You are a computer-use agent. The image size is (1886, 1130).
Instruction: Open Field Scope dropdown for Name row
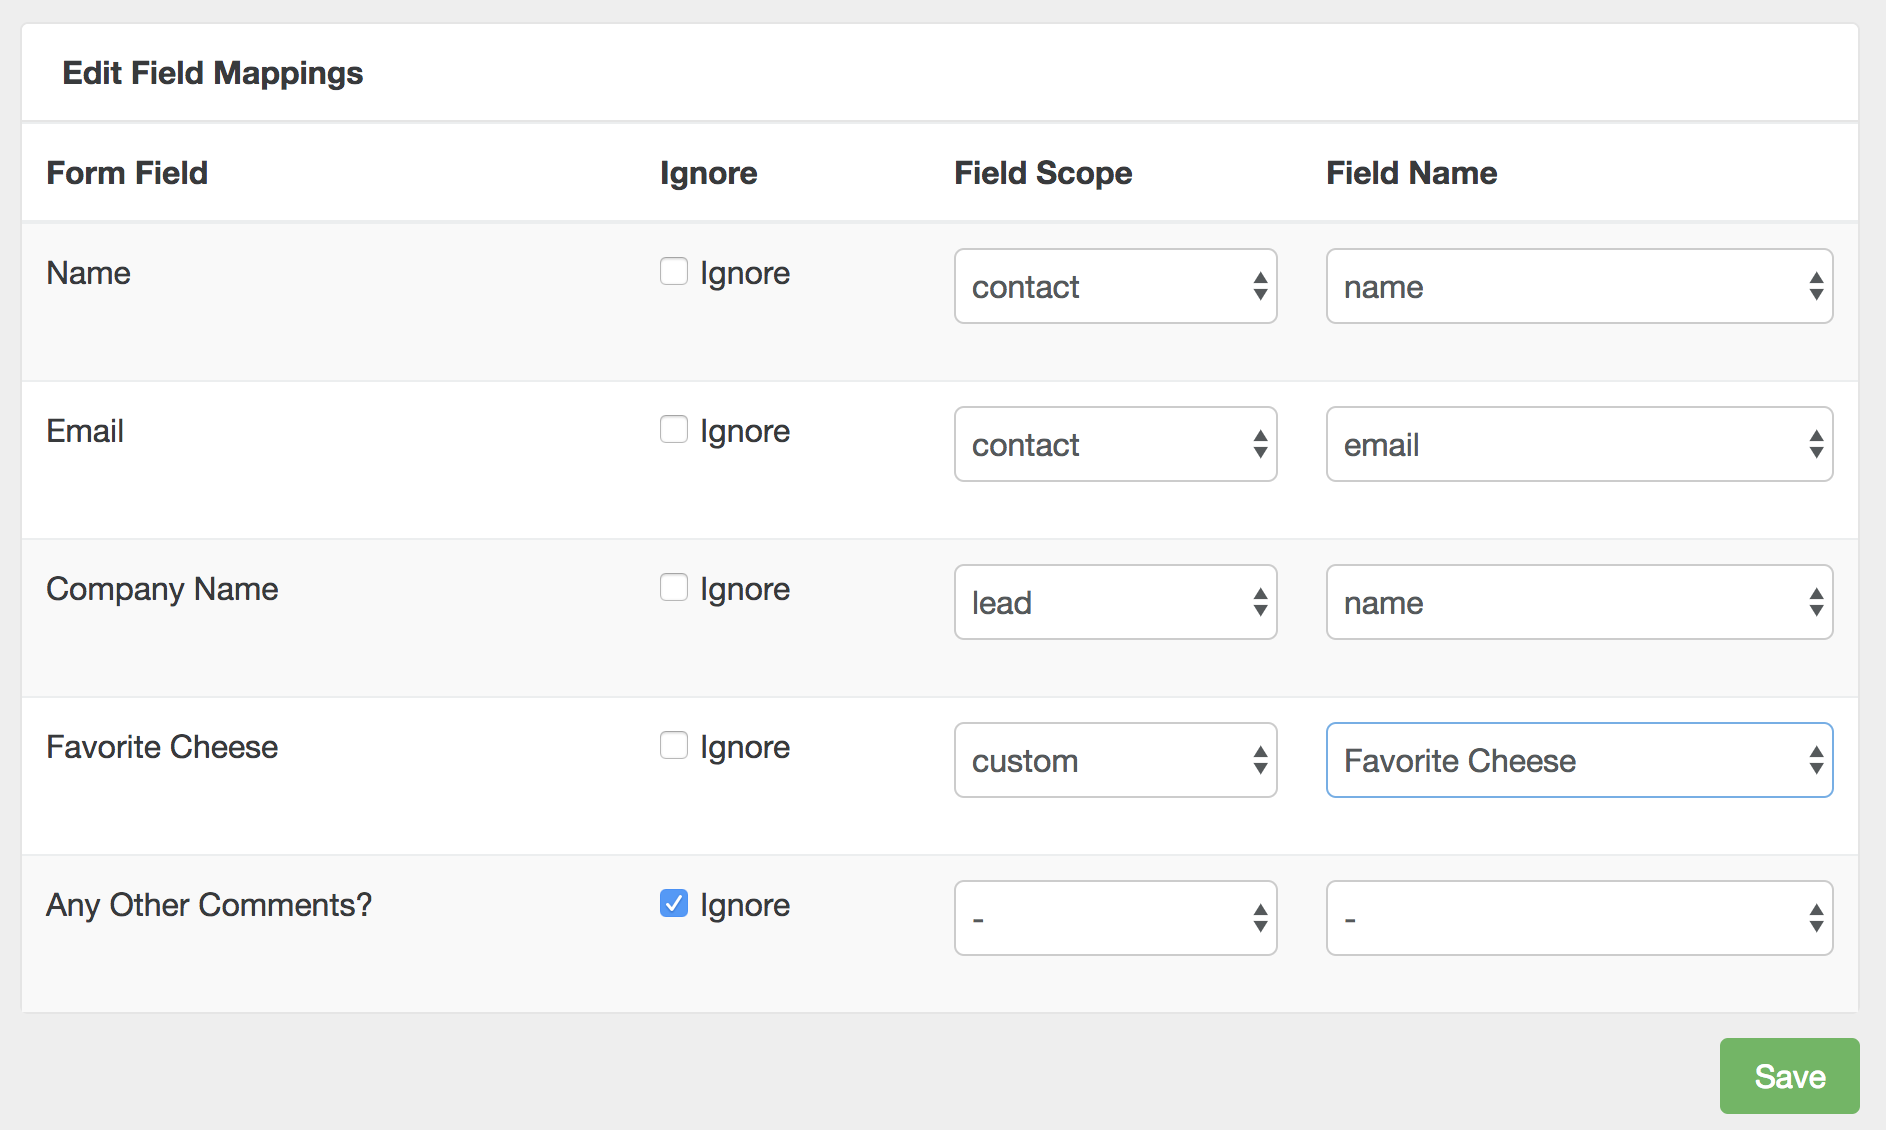[1115, 286]
